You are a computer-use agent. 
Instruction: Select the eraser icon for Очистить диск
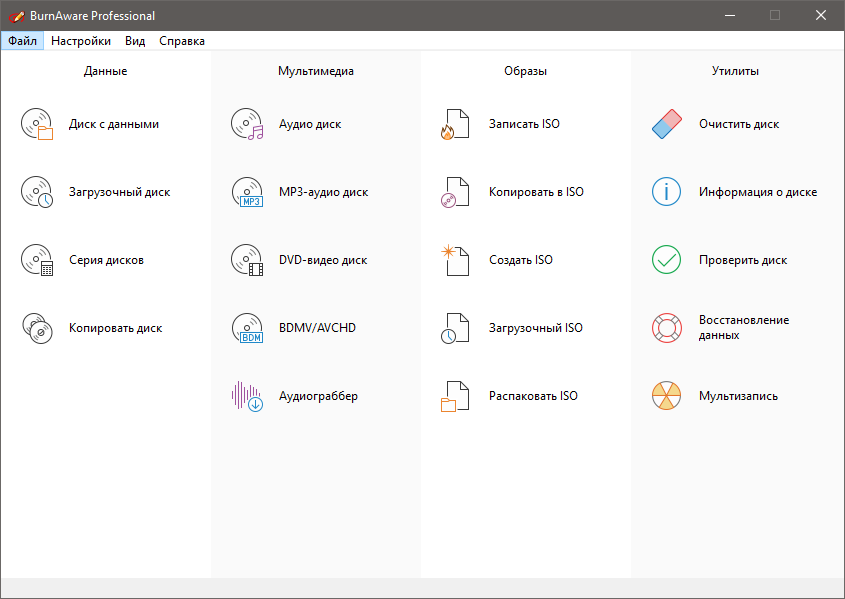point(666,125)
